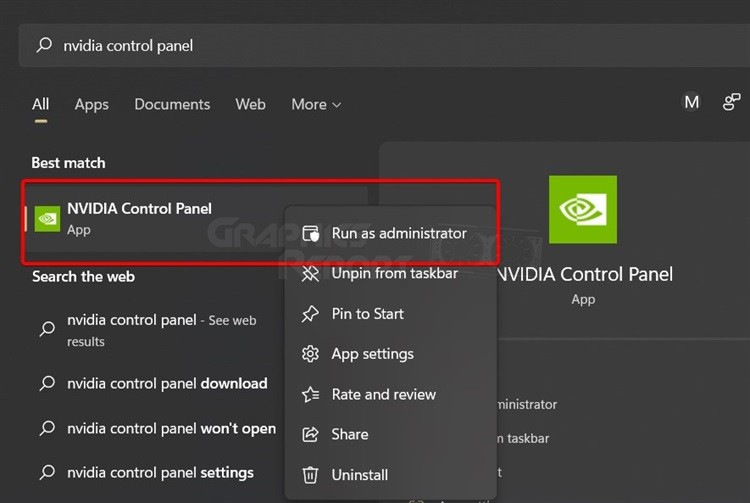The height and width of the screenshot is (503, 750).
Task: Click the unpin icon in context menu
Action: [310, 274]
